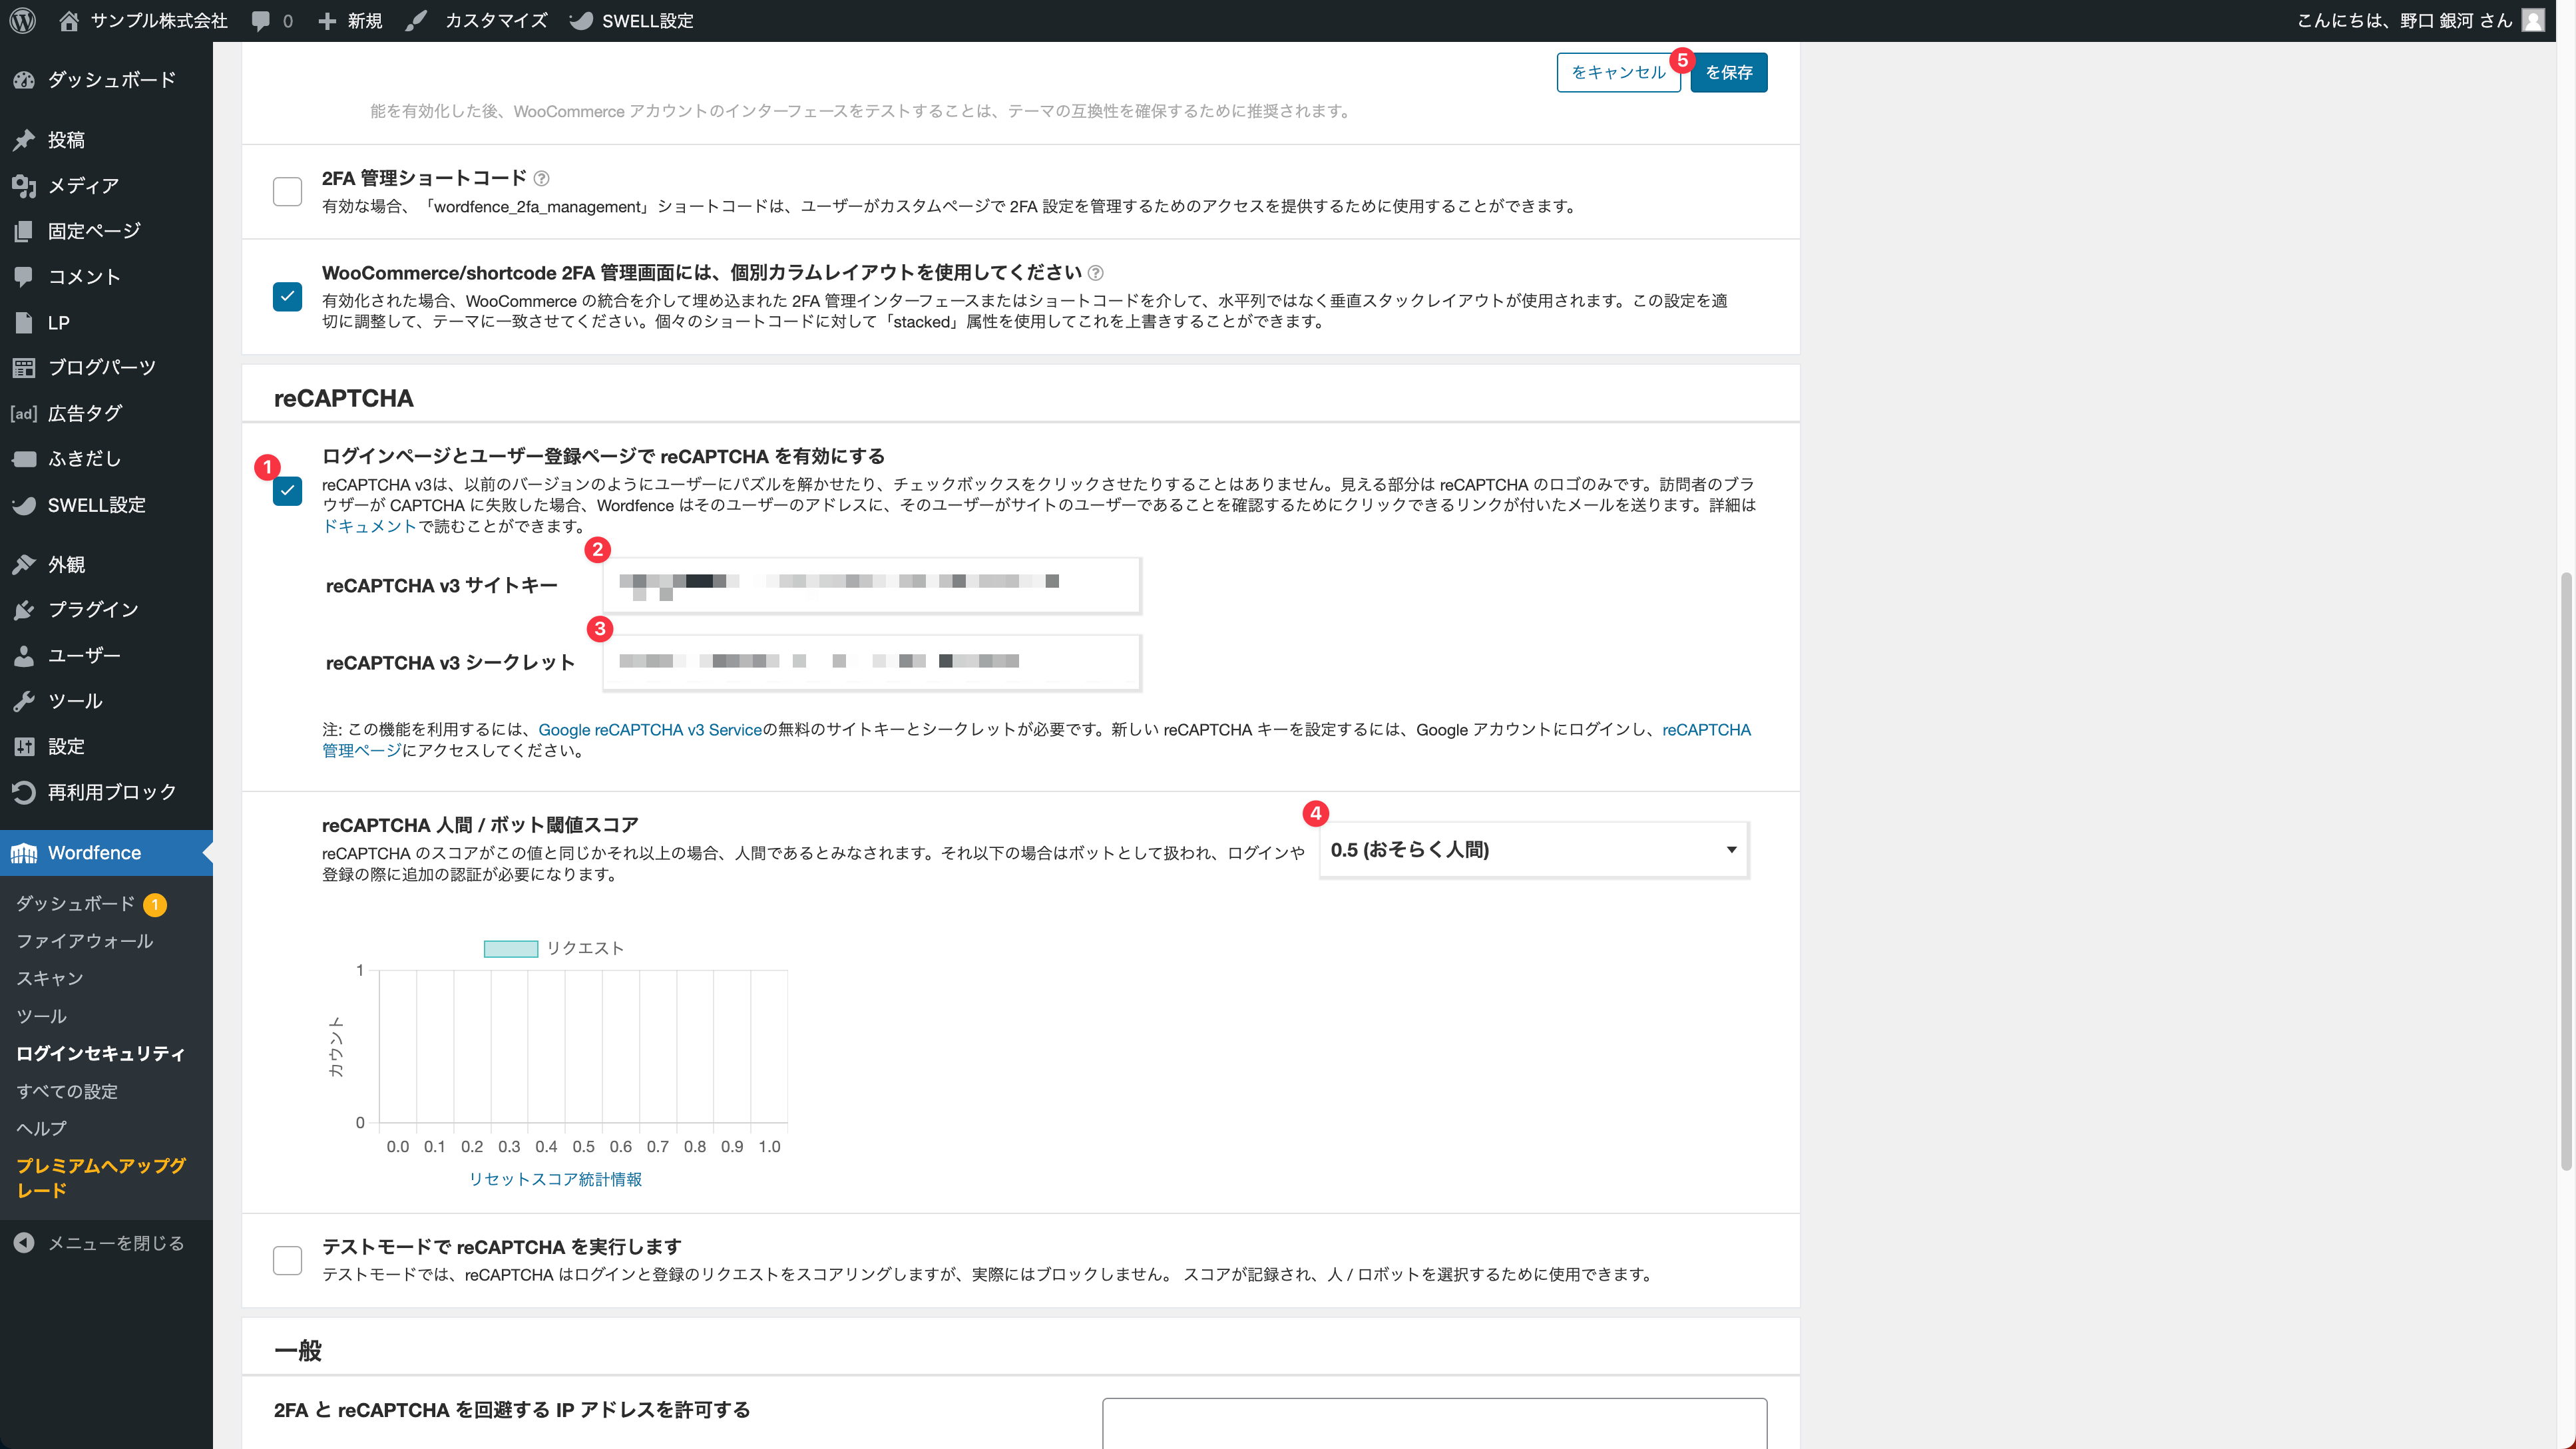
Task: Toggle the リクエスト legend swatch in chart
Action: [511, 948]
